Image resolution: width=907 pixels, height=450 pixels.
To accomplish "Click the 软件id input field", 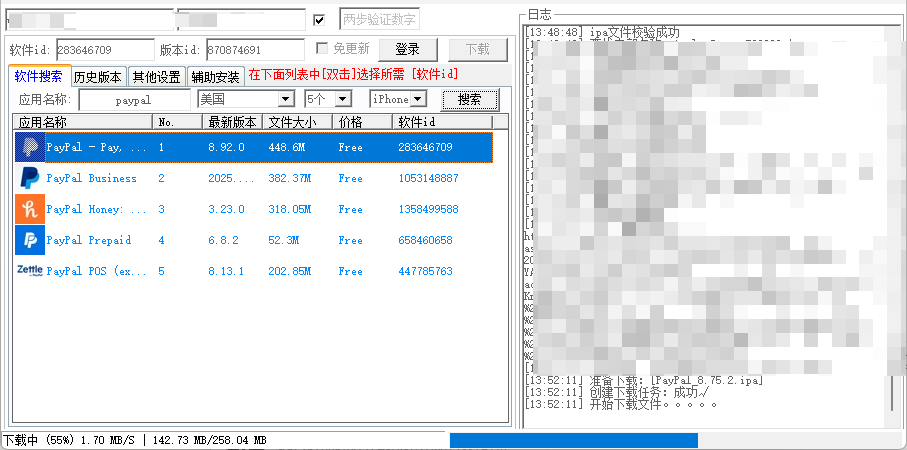I will [x=104, y=49].
